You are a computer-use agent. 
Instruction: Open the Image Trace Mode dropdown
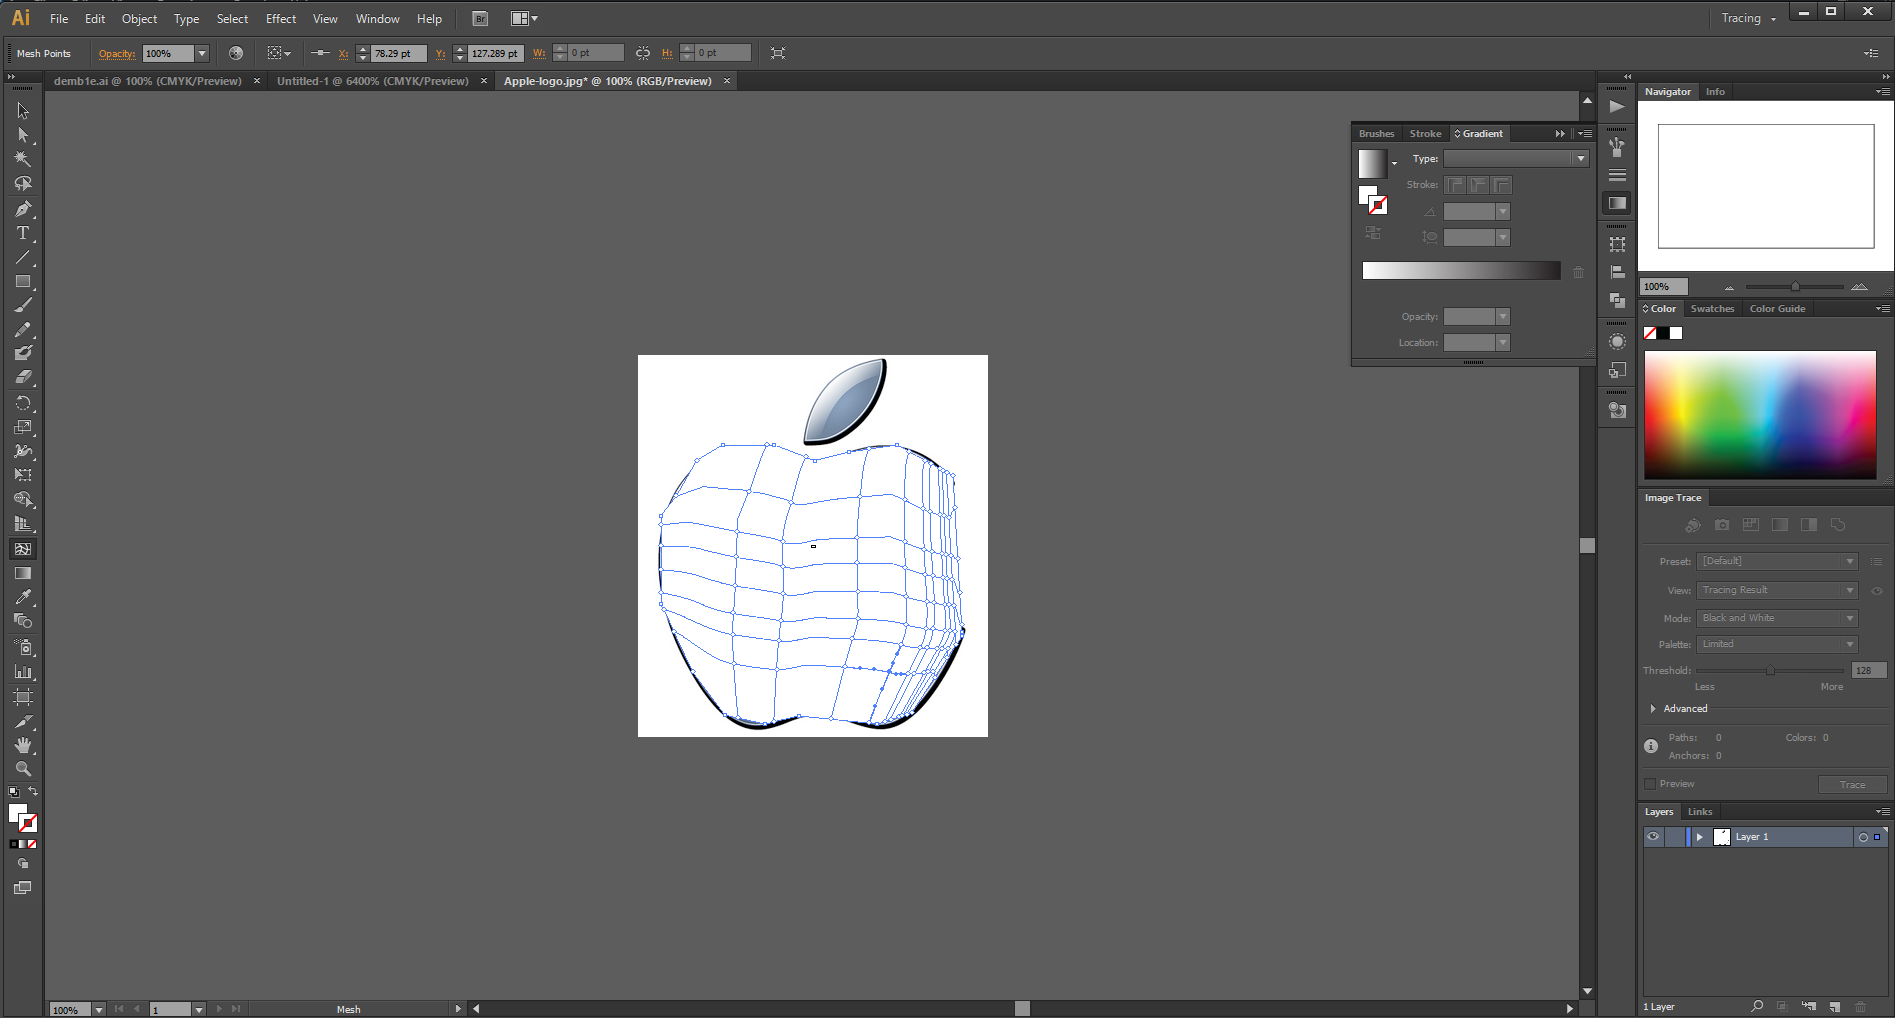[1777, 619]
